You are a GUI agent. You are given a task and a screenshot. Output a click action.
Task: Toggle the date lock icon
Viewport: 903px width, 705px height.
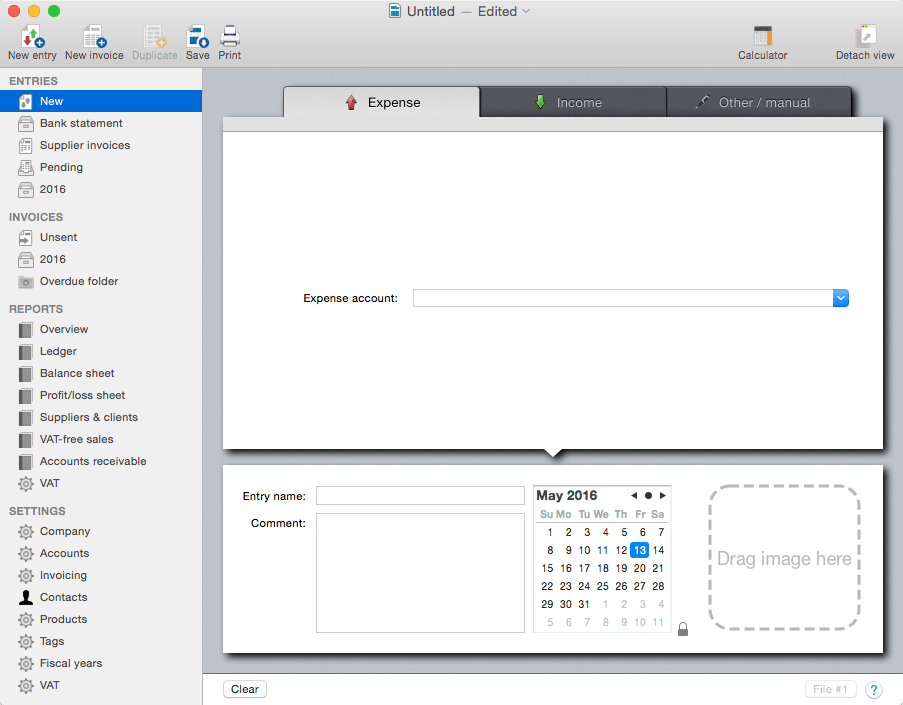coord(683,629)
